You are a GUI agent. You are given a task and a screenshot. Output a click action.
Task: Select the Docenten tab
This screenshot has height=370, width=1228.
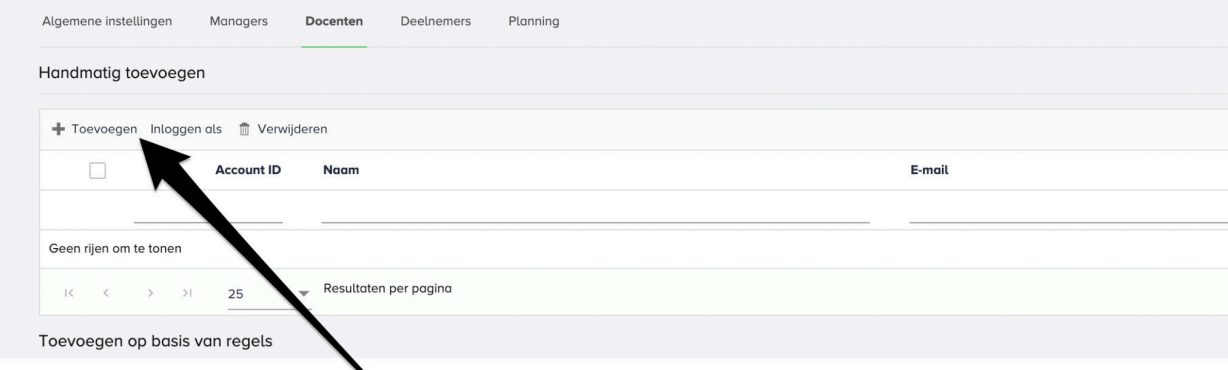click(x=334, y=22)
